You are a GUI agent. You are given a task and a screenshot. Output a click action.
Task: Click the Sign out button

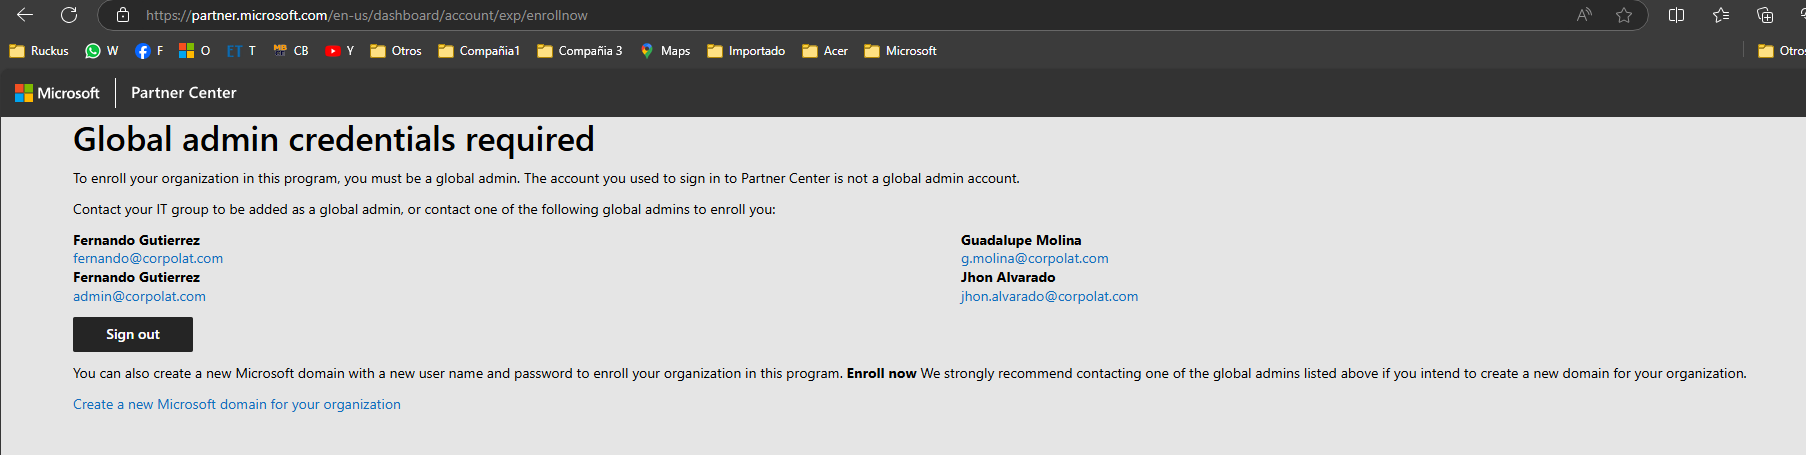click(133, 335)
